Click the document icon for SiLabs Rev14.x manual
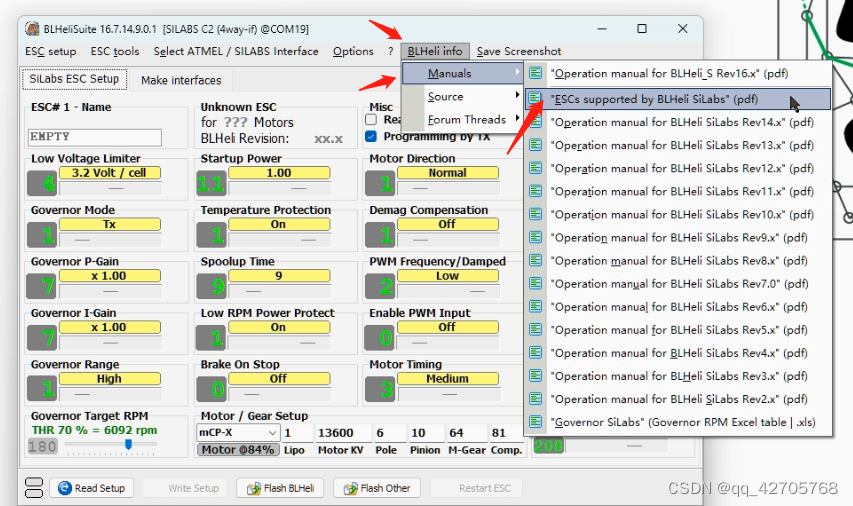This screenshot has height=506, width=853. click(536, 122)
